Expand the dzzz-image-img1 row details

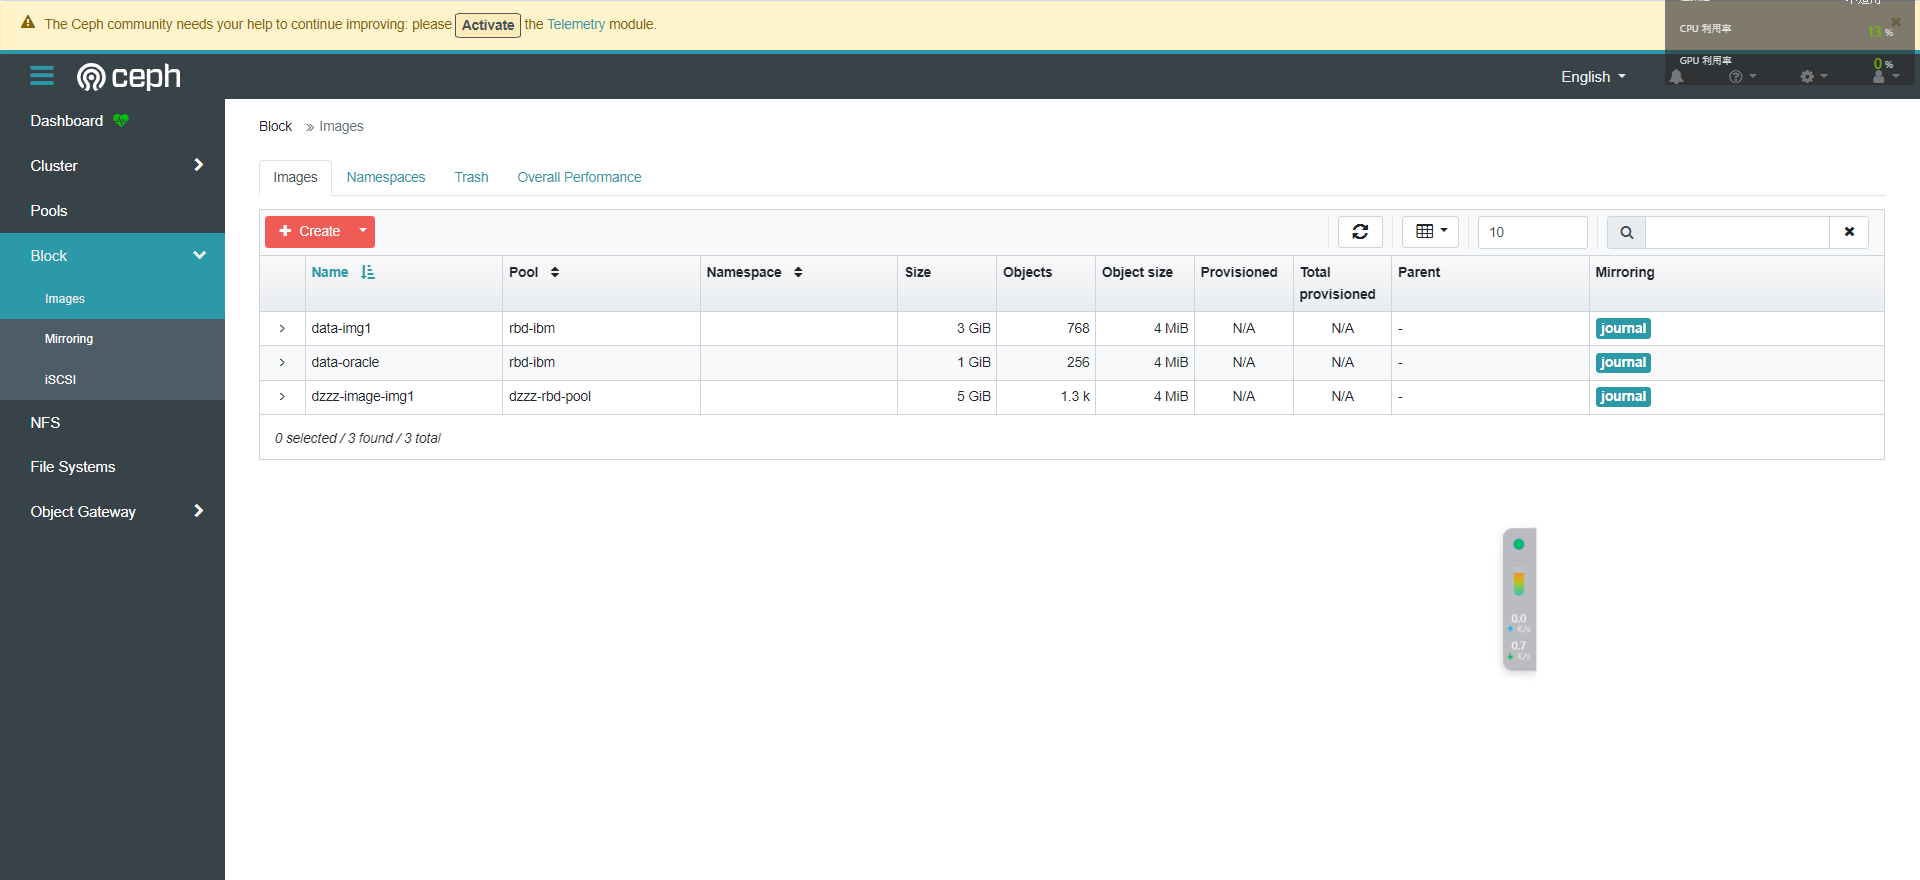point(282,396)
